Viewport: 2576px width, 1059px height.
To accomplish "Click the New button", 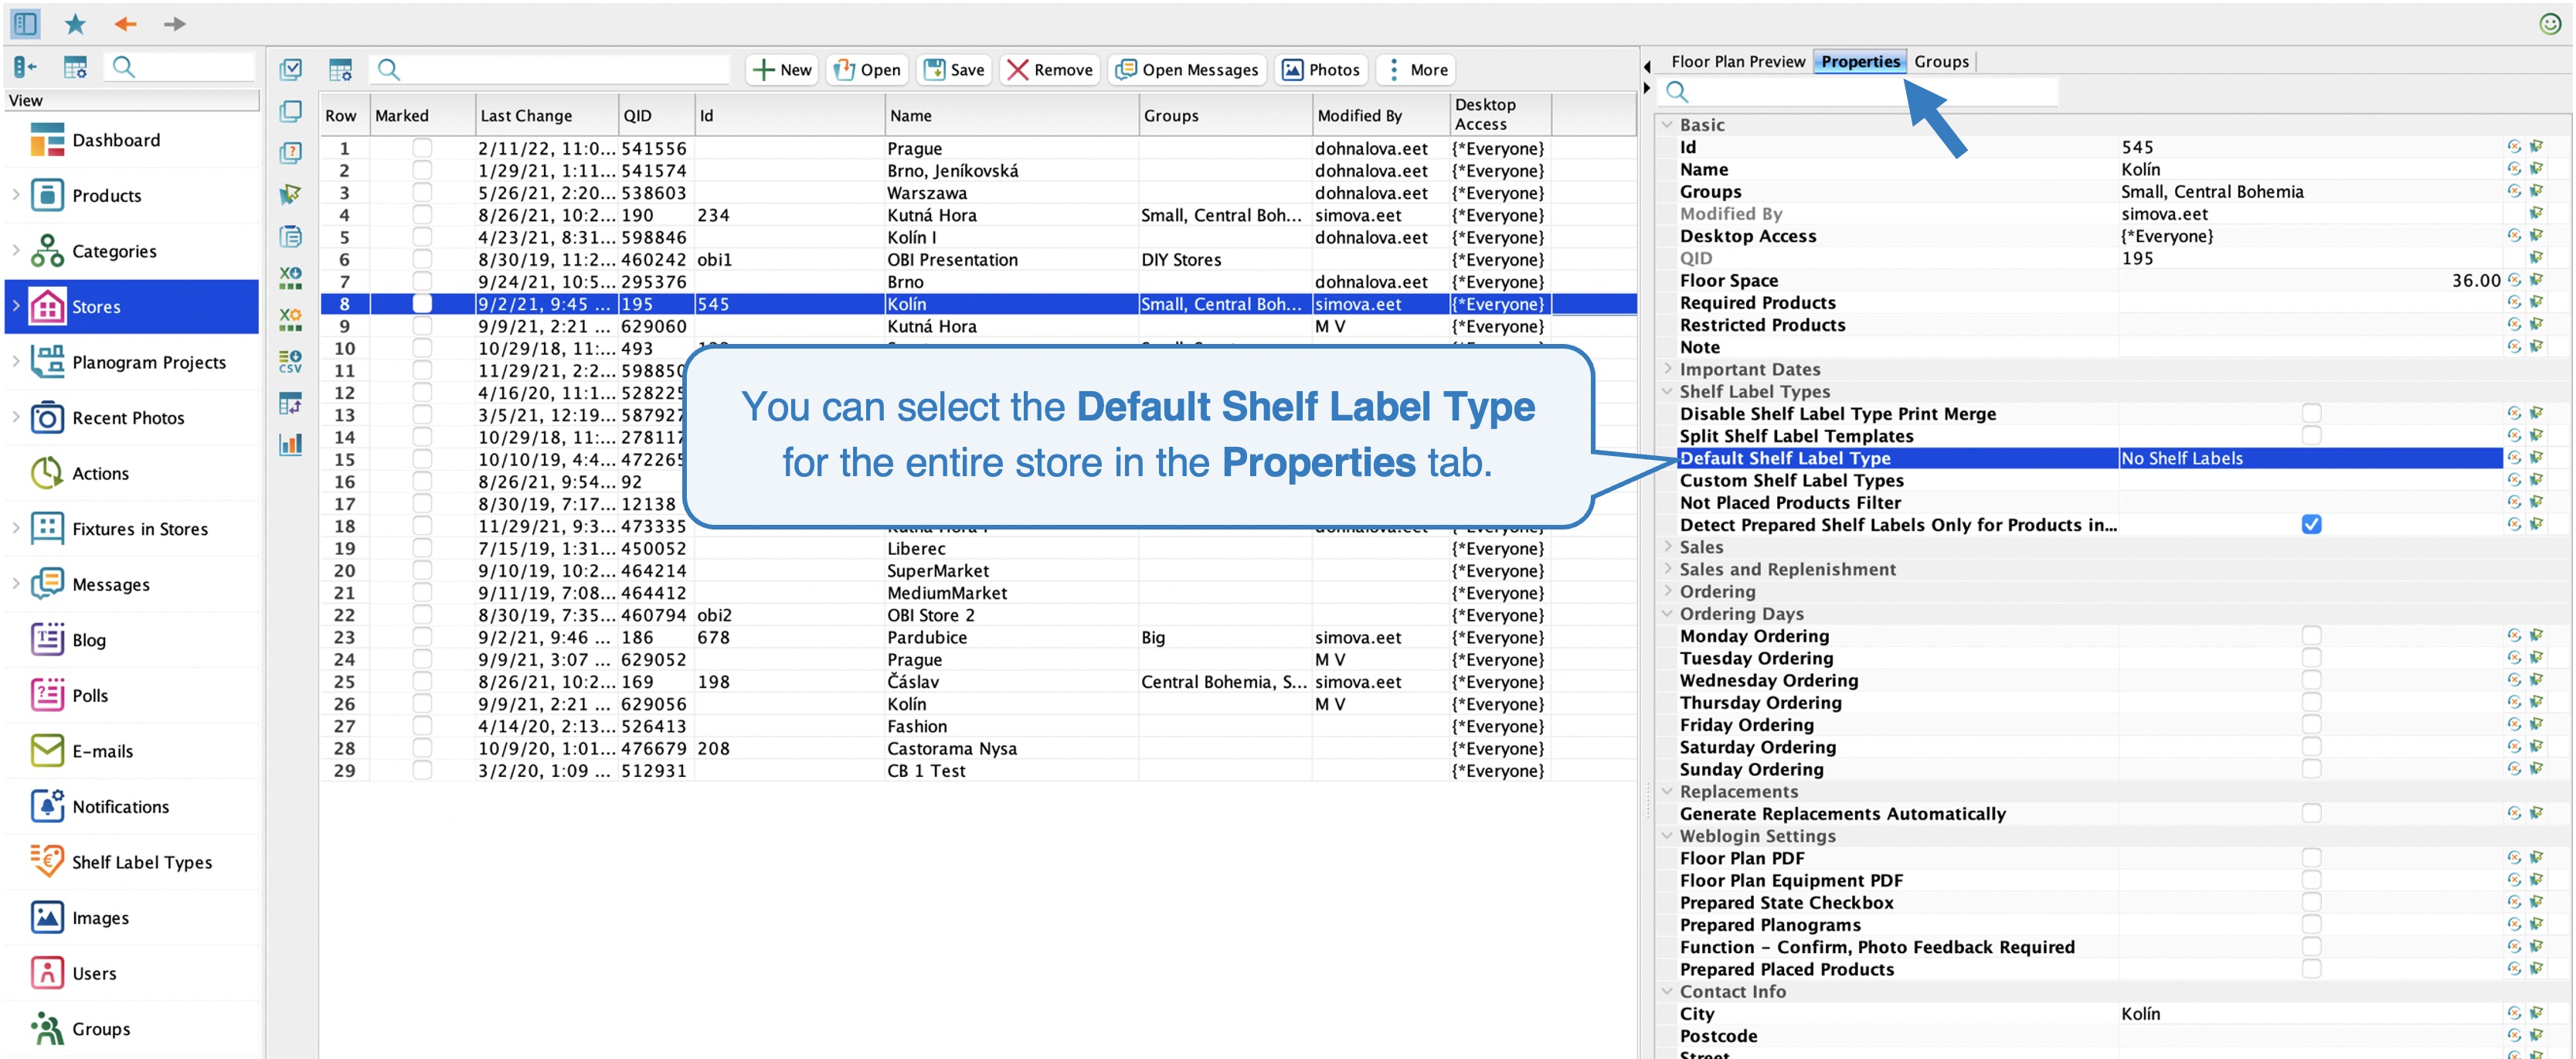I will (782, 70).
